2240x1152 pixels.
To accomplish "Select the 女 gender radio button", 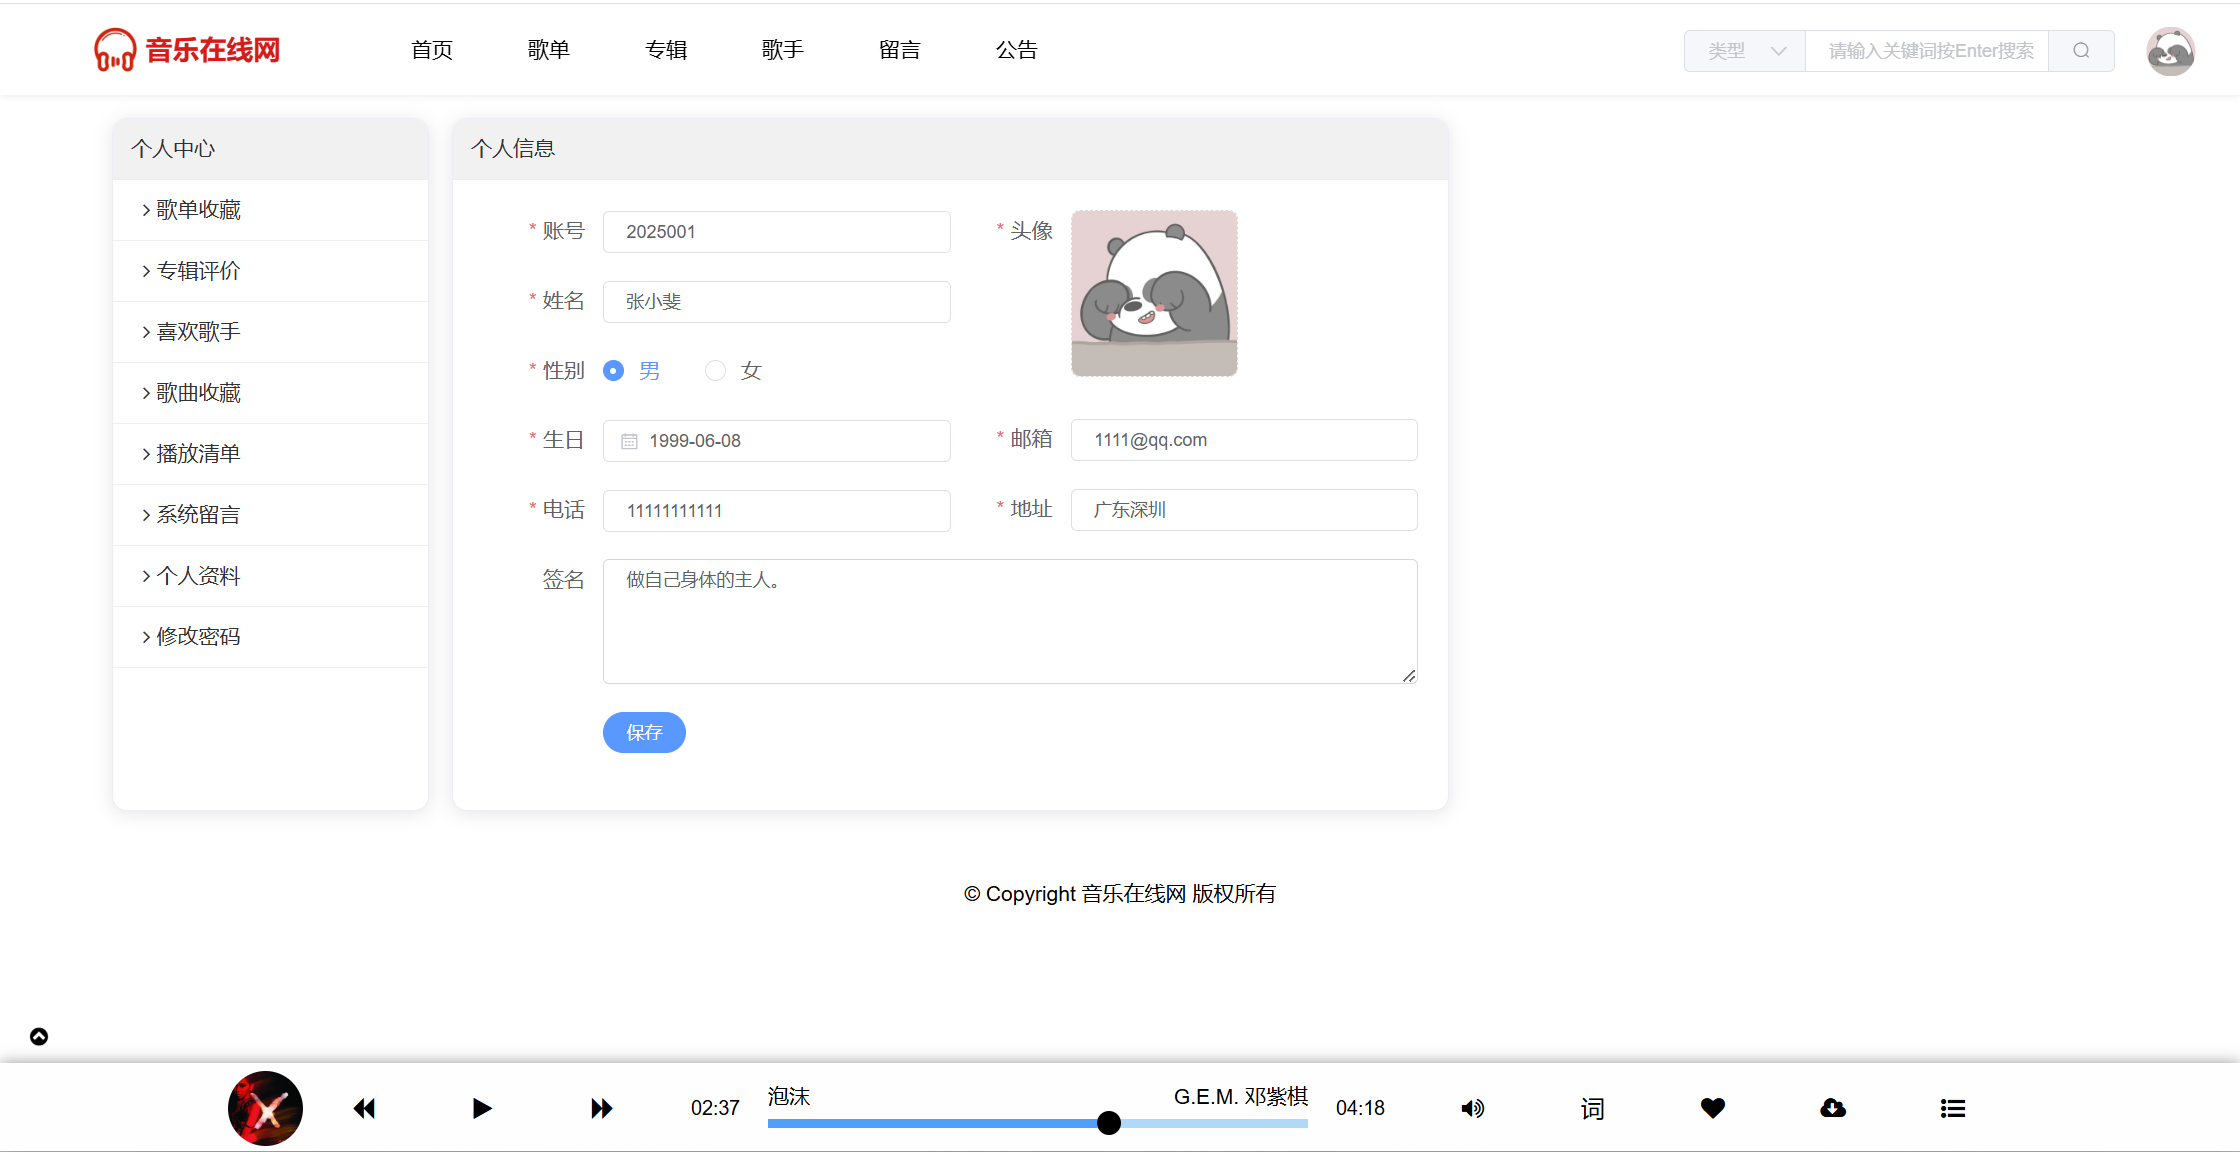I will [715, 371].
